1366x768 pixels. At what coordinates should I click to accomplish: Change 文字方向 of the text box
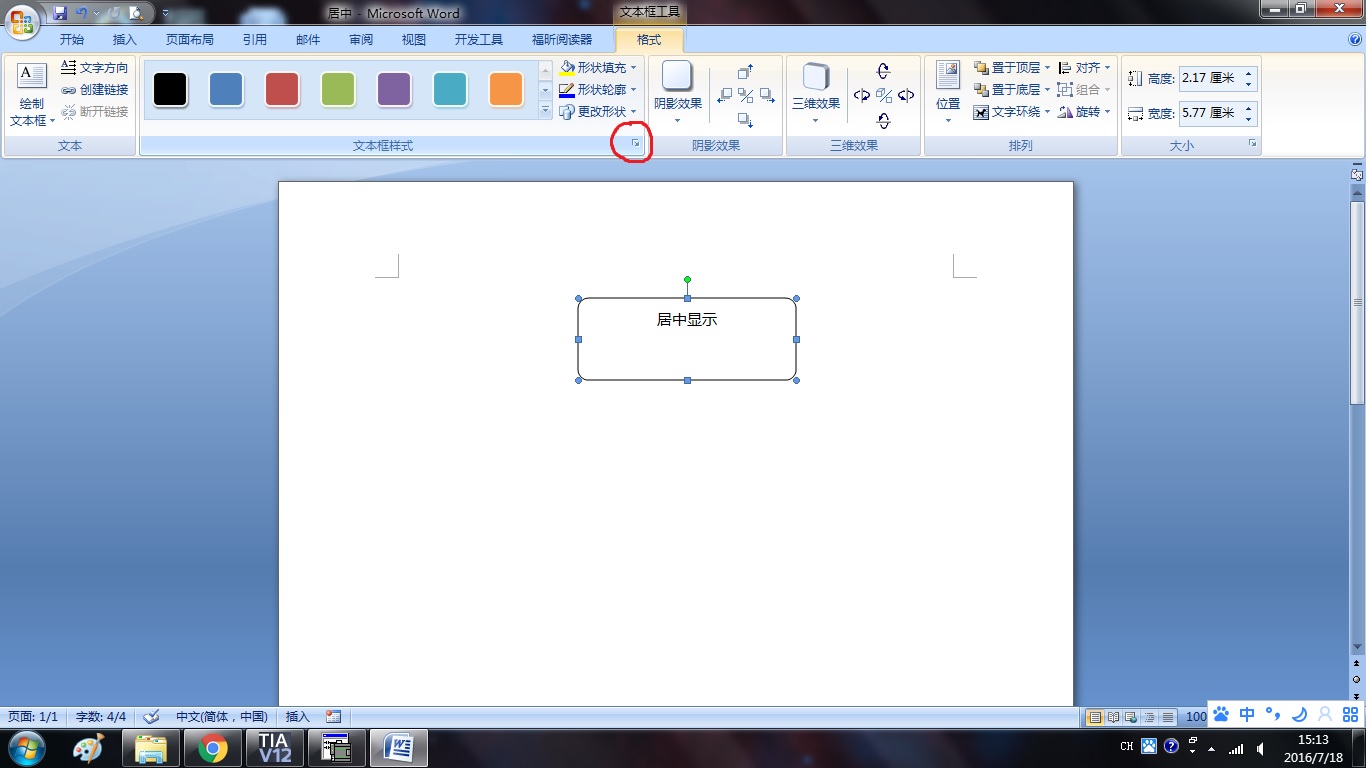pyautogui.click(x=95, y=68)
